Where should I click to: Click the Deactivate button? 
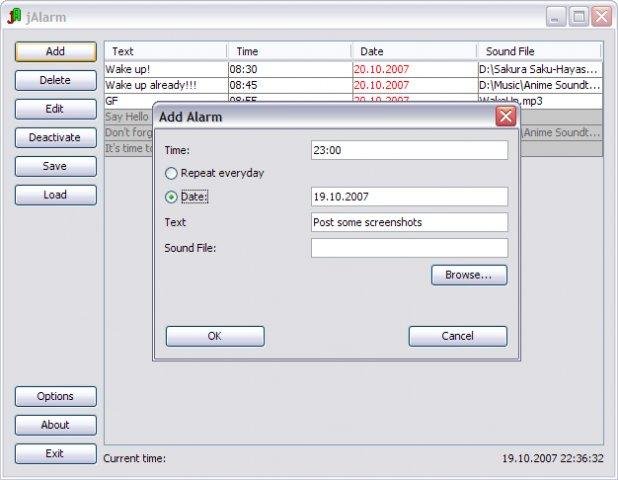[55, 138]
